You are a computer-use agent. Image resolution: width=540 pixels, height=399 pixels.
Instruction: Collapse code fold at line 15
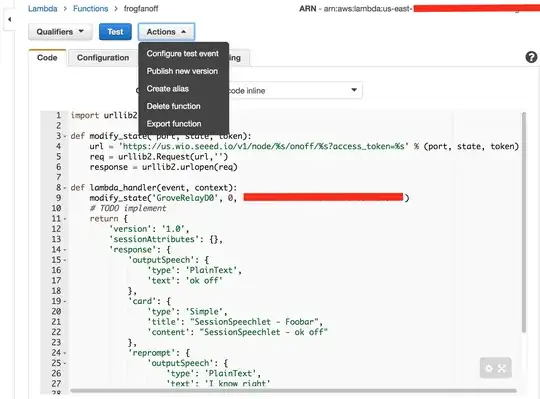pyautogui.click(x=65, y=260)
